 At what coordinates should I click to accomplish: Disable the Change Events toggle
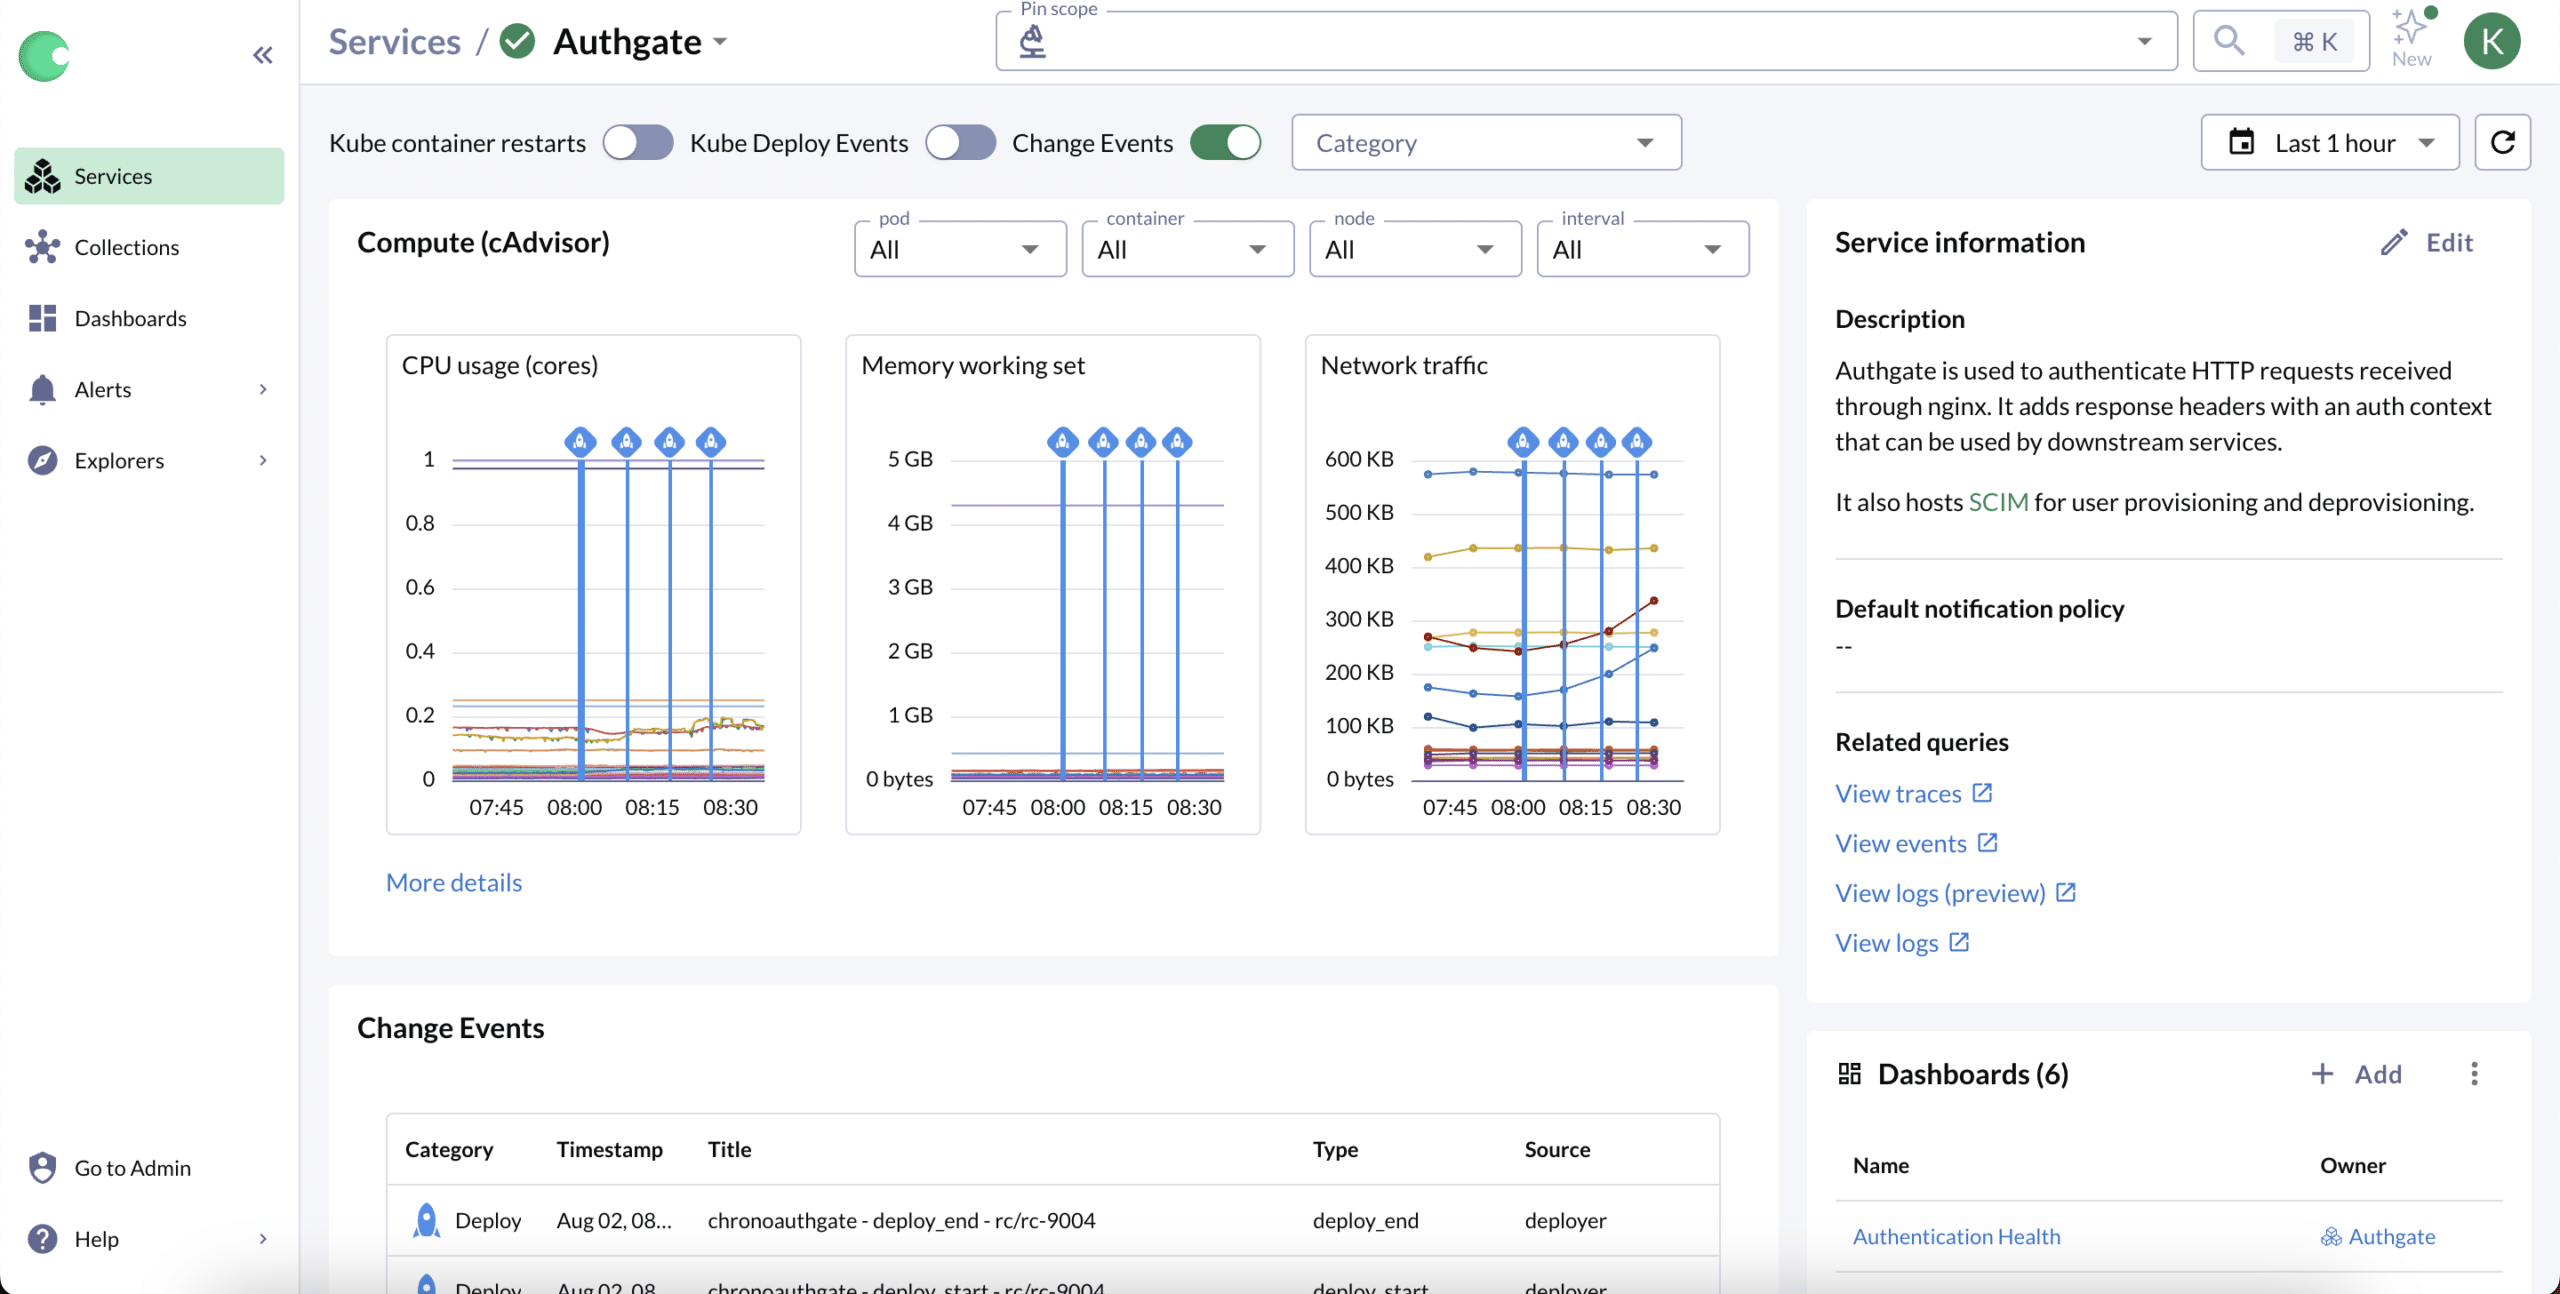coord(1226,142)
